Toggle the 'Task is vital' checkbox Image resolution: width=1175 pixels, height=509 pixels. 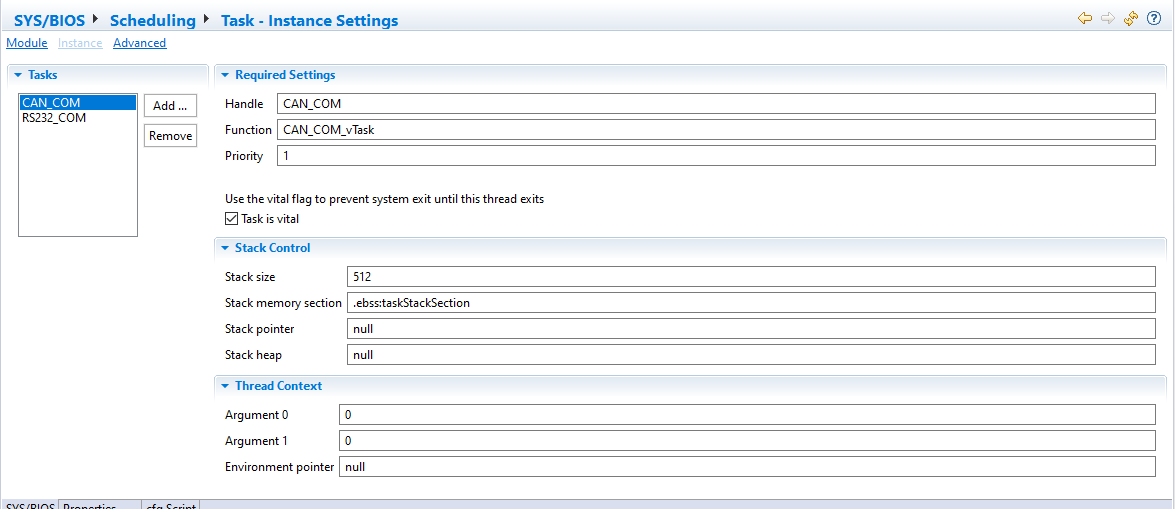coord(232,219)
